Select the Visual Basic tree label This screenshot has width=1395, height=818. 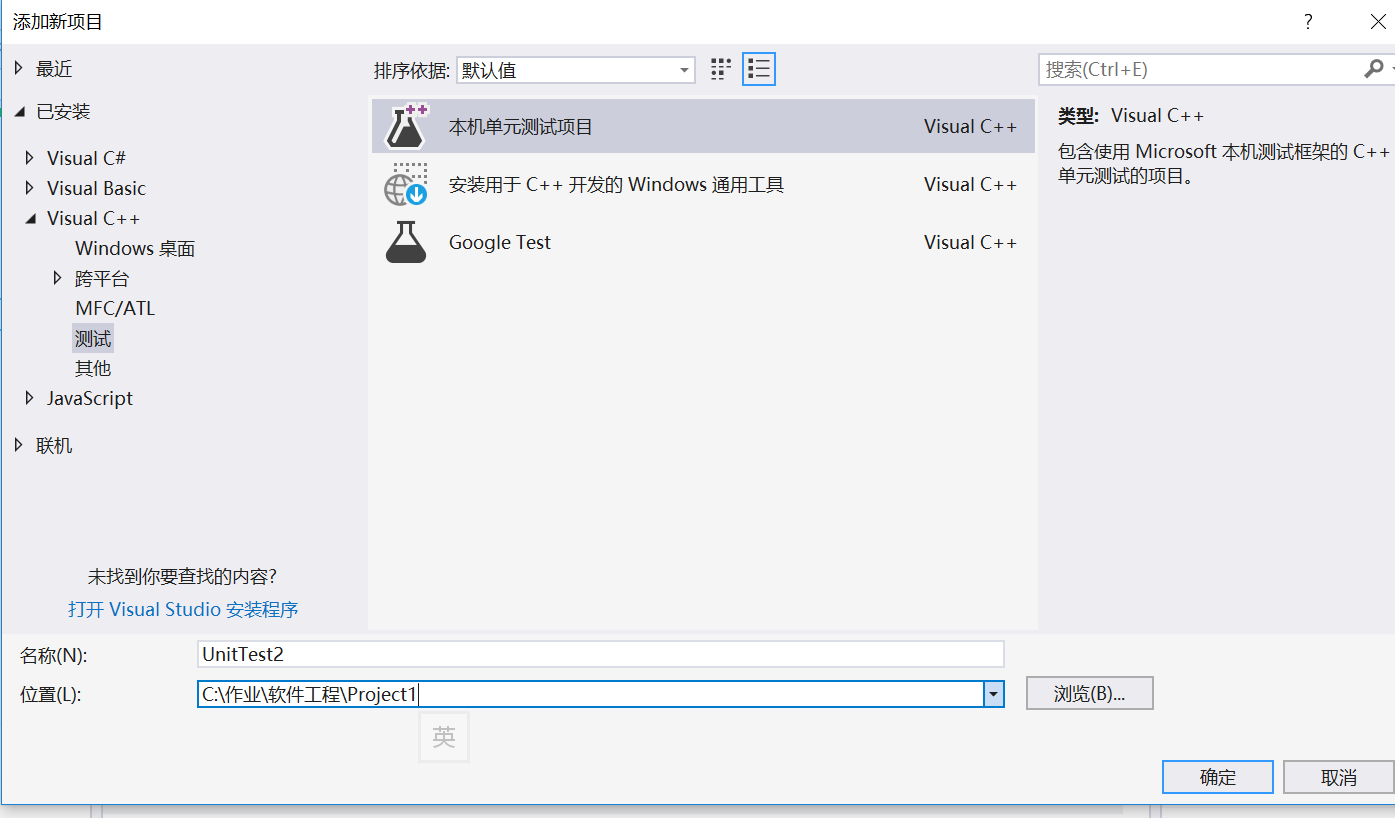[x=96, y=188]
